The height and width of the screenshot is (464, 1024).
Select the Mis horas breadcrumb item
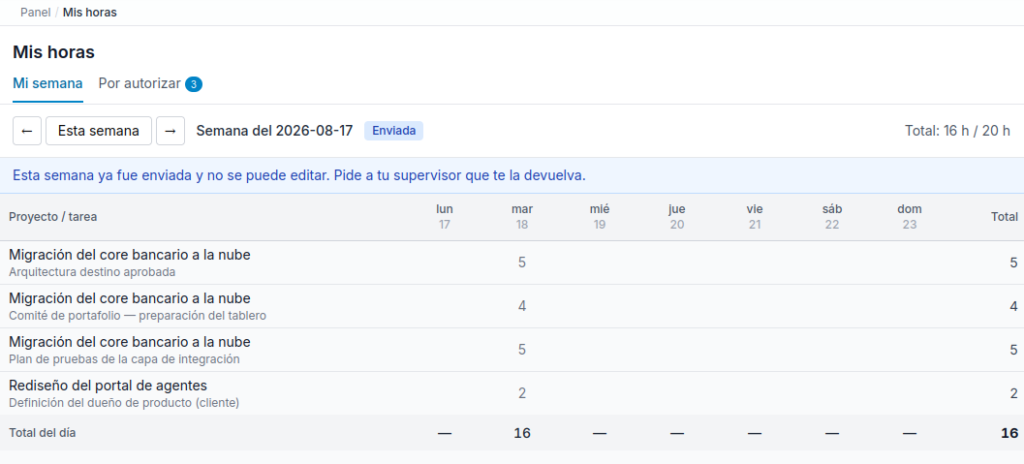click(90, 12)
